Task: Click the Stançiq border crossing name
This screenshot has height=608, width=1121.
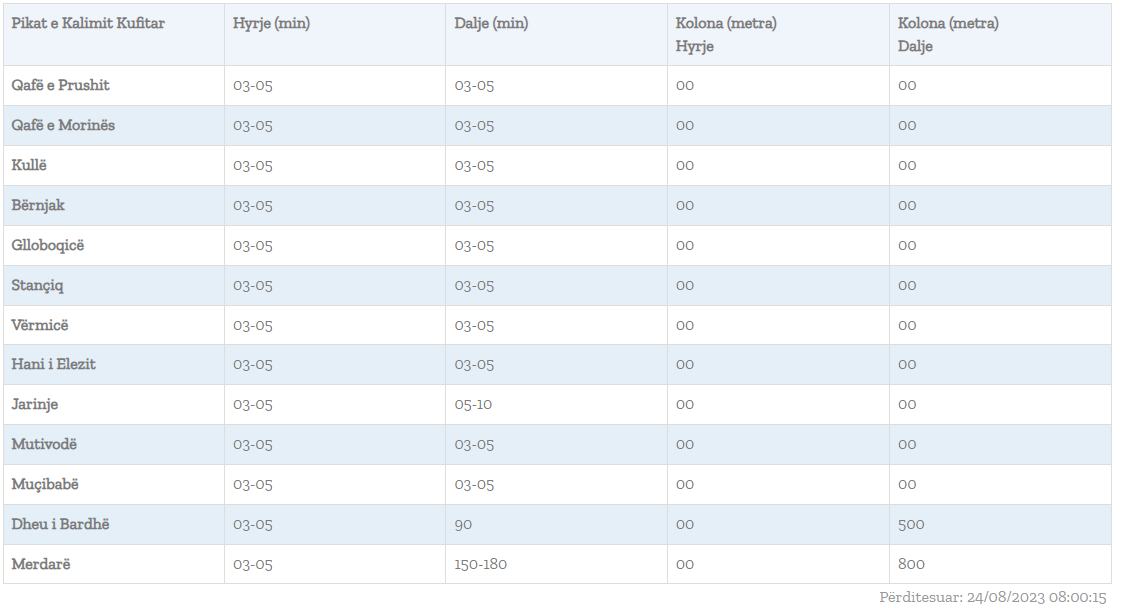Action: (38, 286)
